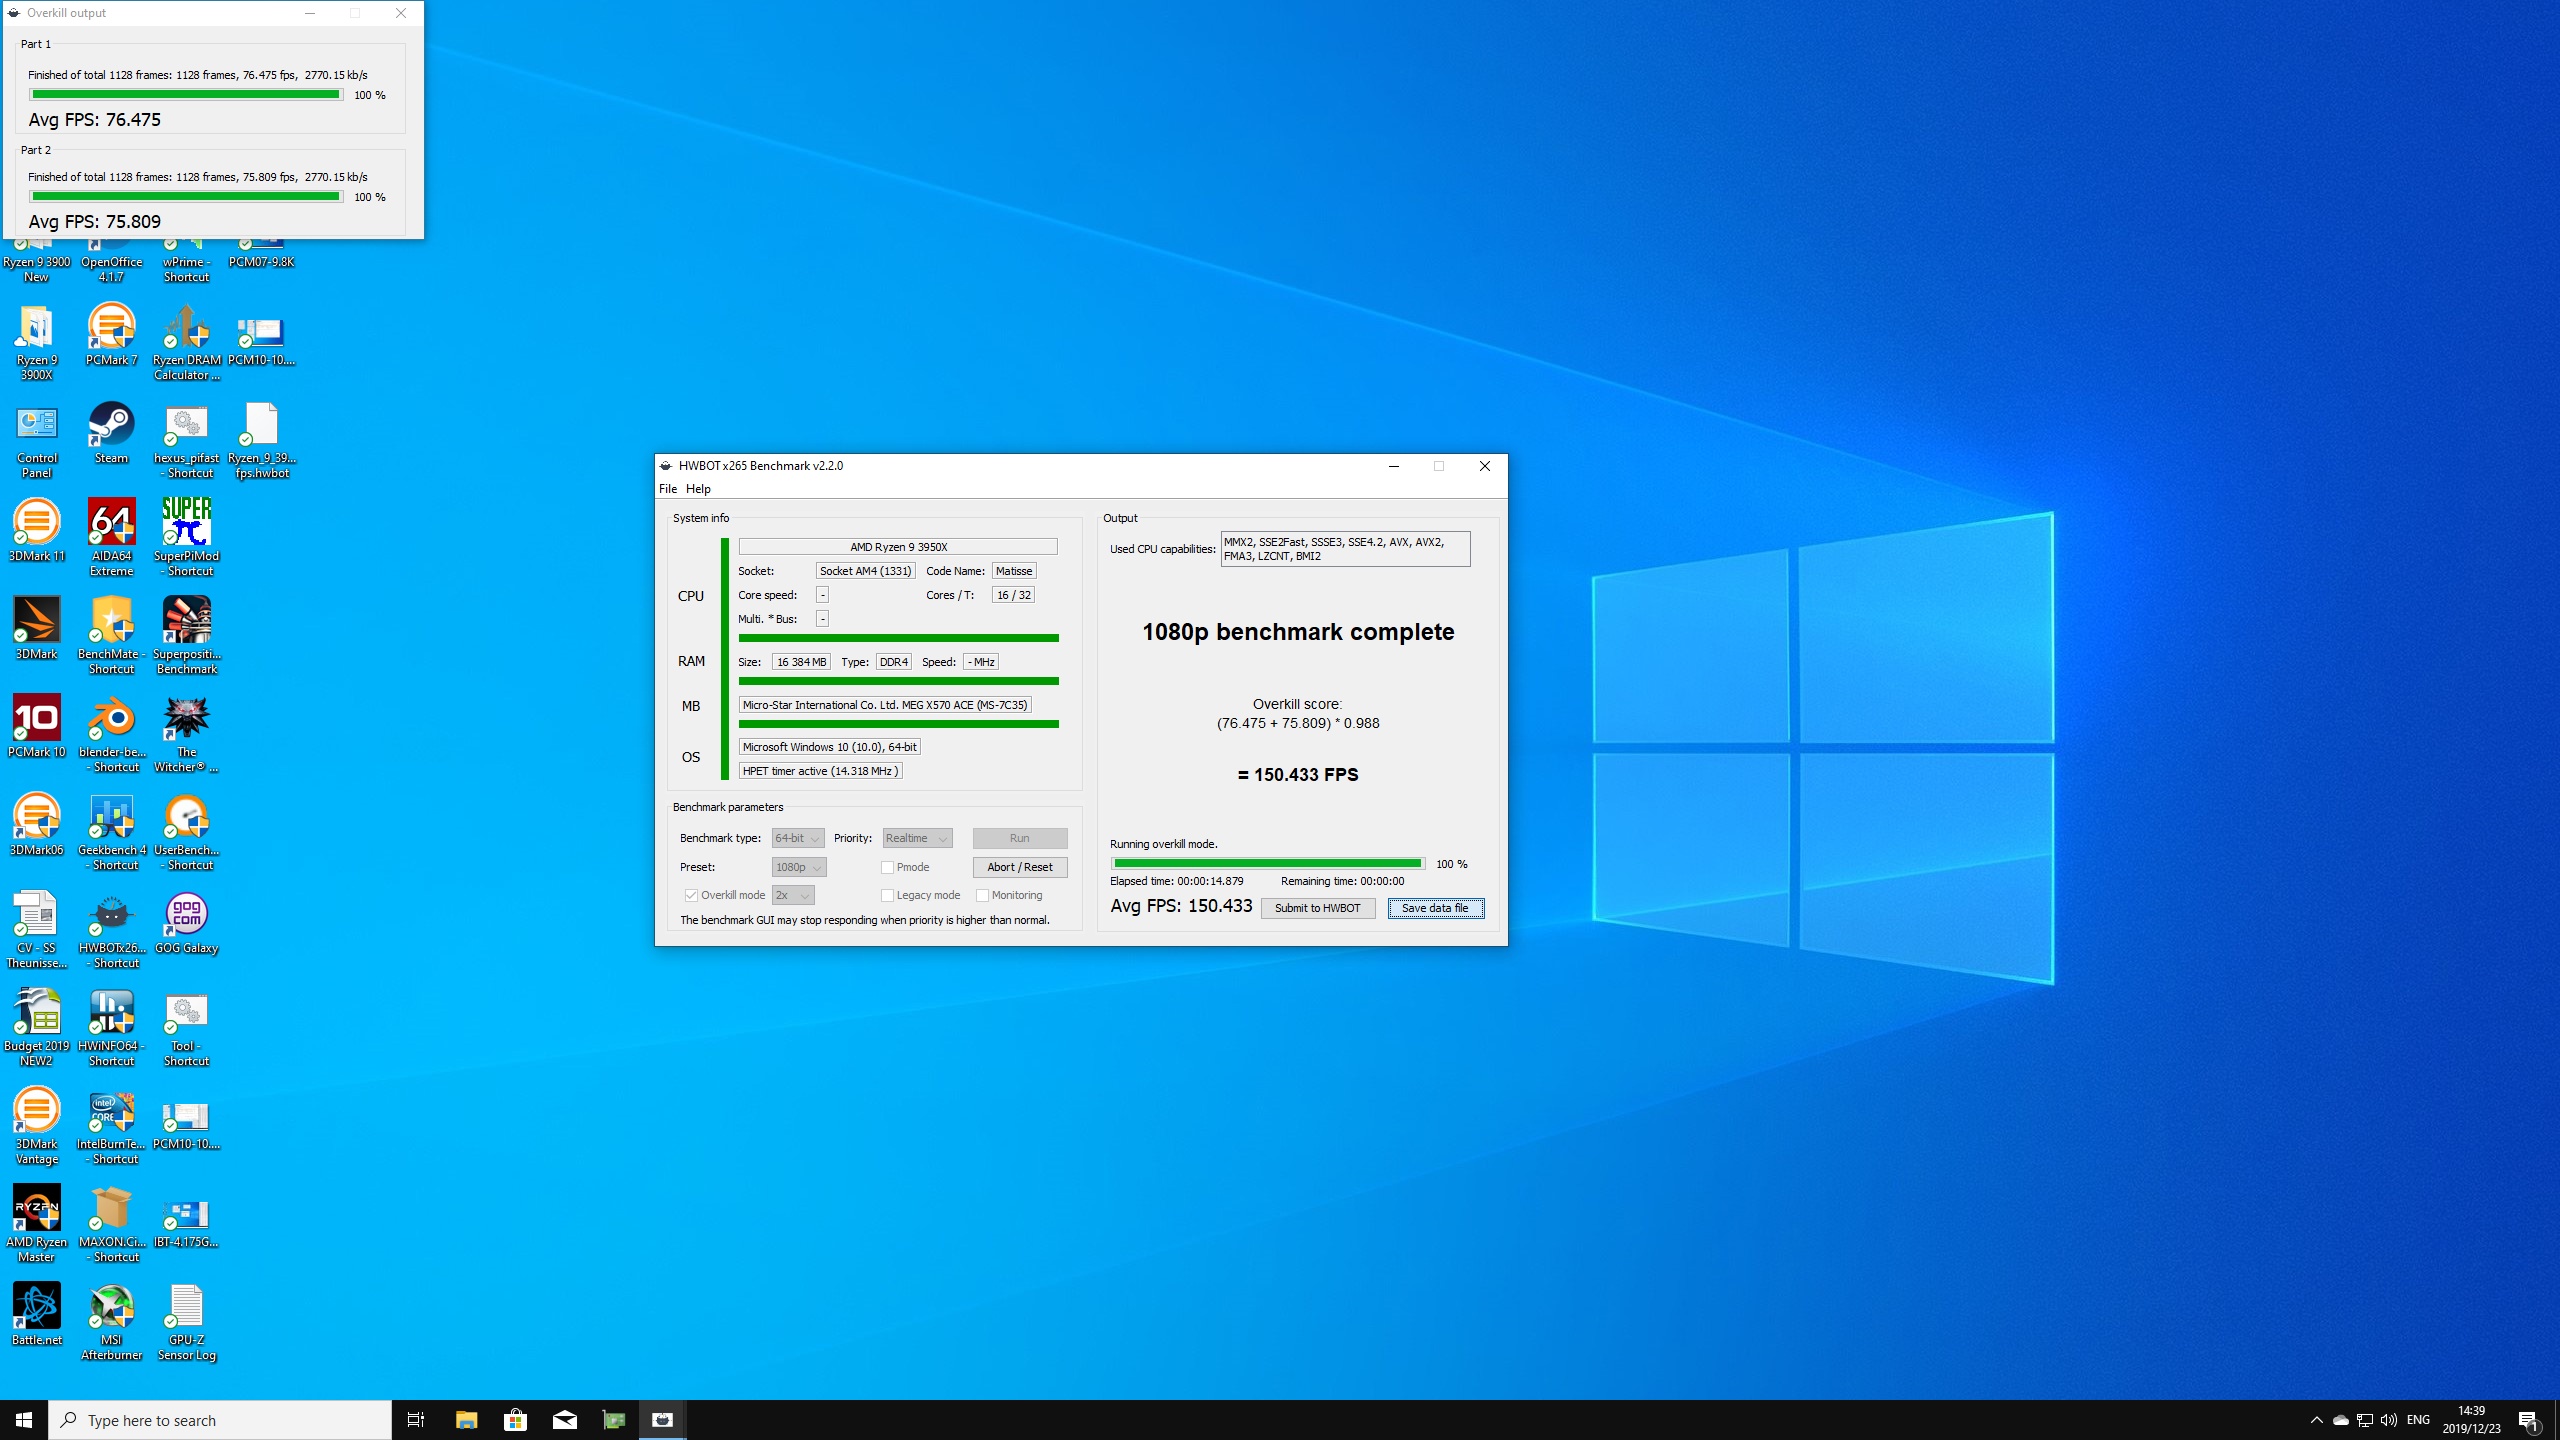Viewport: 2560px width, 1440px height.
Task: Open the Control Panel desktop icon
Action: click(x=37, y=441)
